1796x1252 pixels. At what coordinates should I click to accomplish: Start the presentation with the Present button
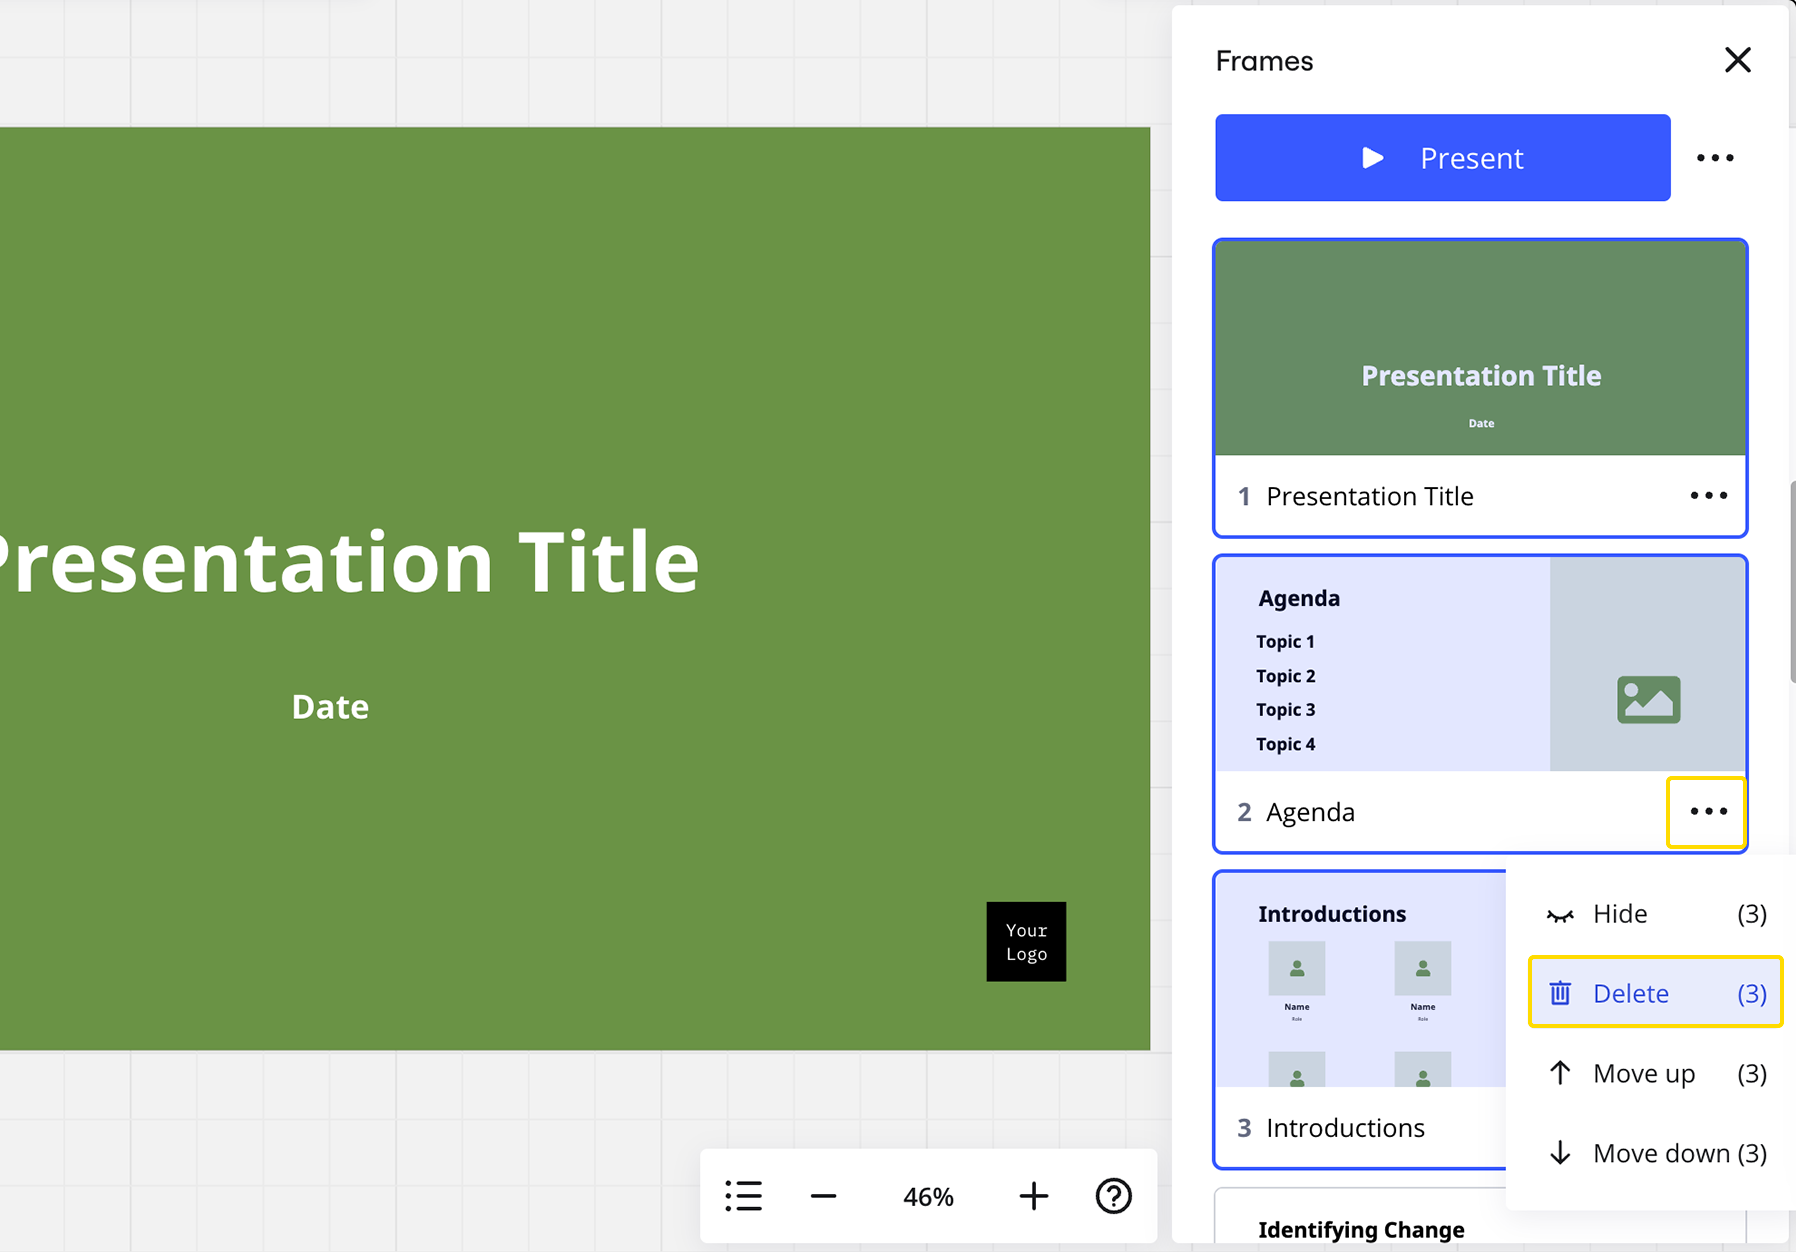tap(1442, 158)
